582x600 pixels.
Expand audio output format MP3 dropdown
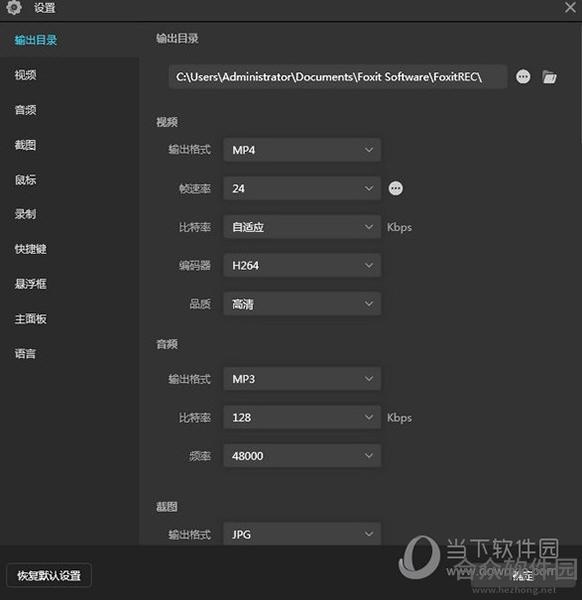[302, 379]
